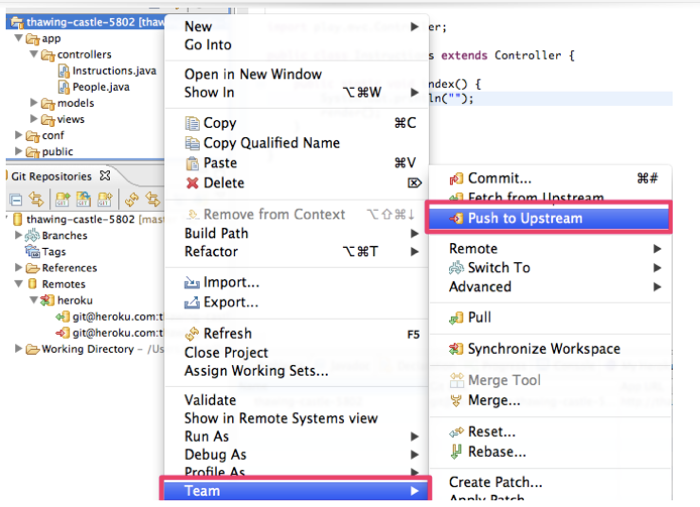Collapse the heroku remote node

tap(34, 300)
